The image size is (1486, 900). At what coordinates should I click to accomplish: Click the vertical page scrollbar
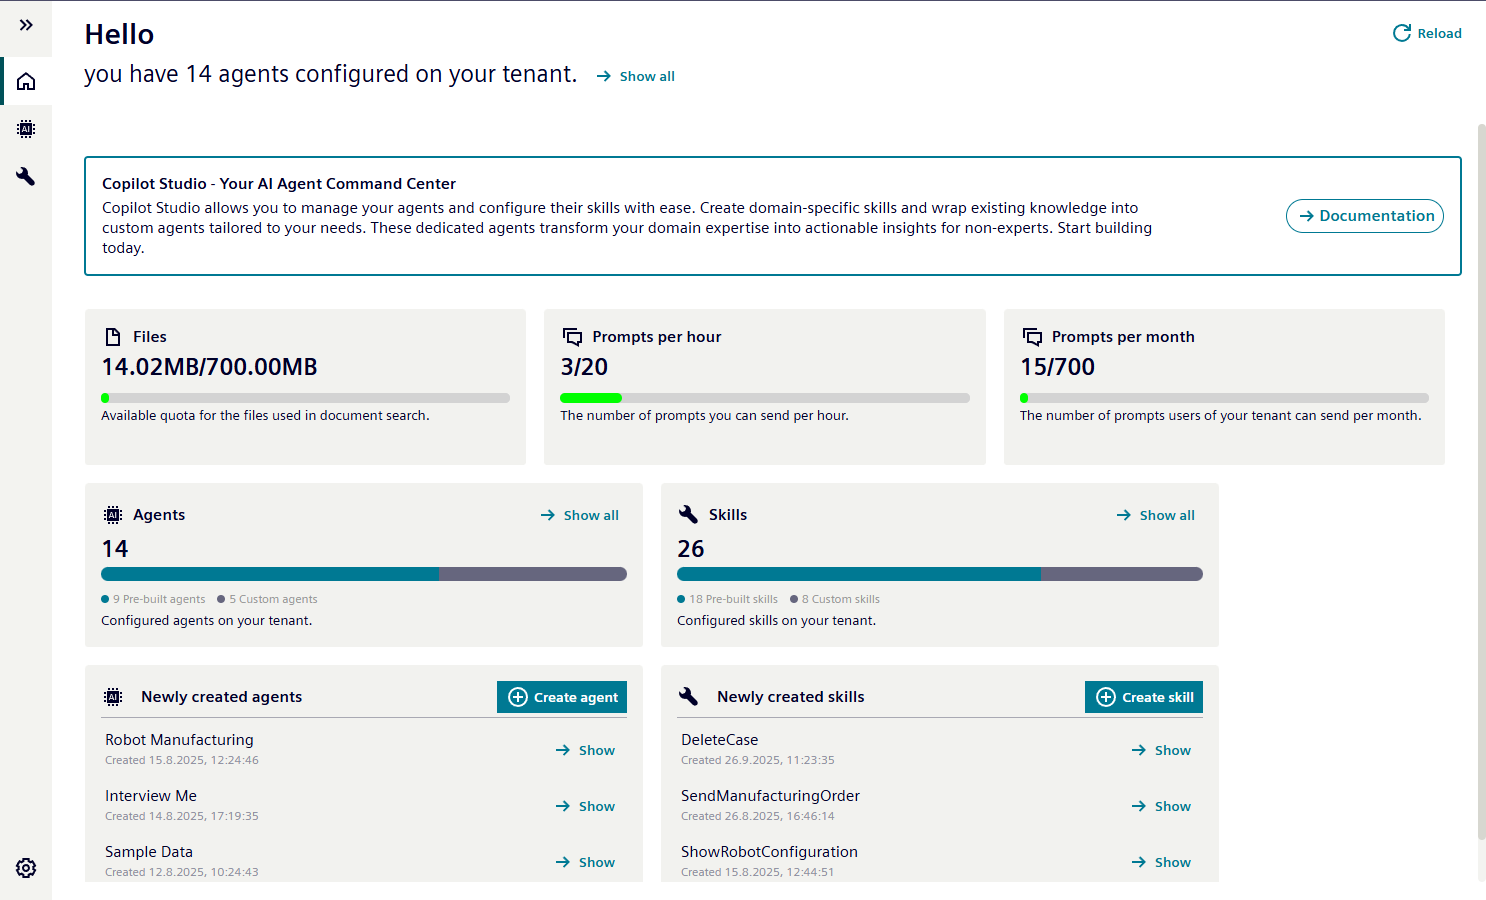pos(1481,480)
